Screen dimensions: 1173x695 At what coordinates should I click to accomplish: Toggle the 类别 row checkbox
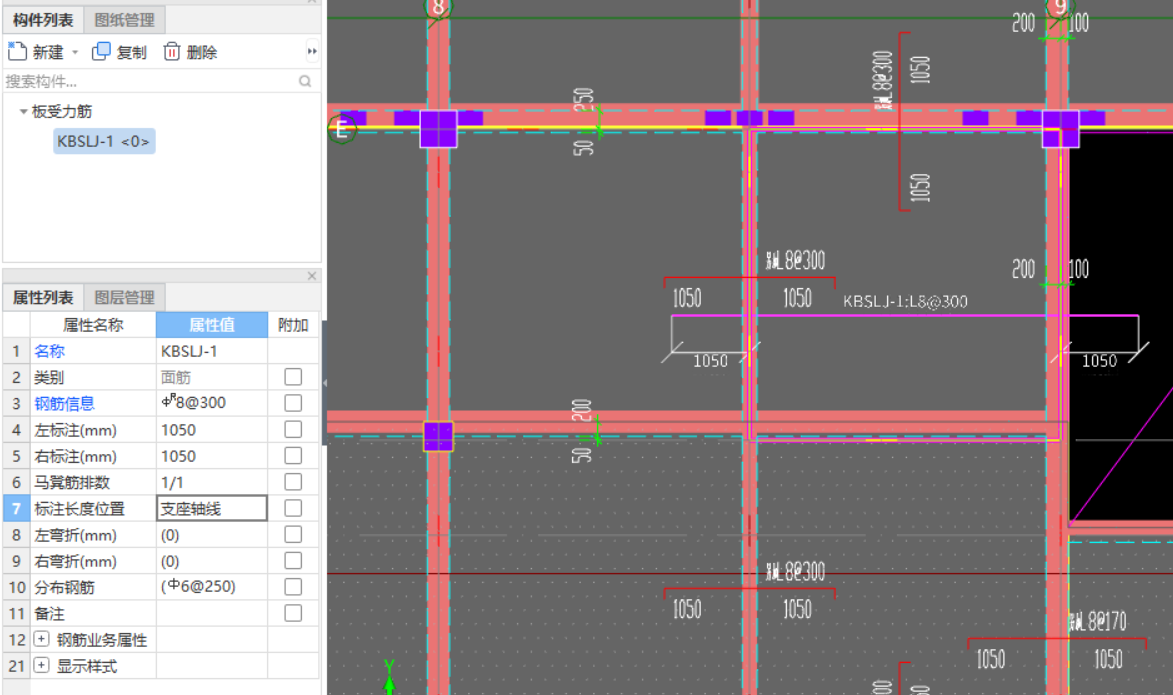coord(293,377)
